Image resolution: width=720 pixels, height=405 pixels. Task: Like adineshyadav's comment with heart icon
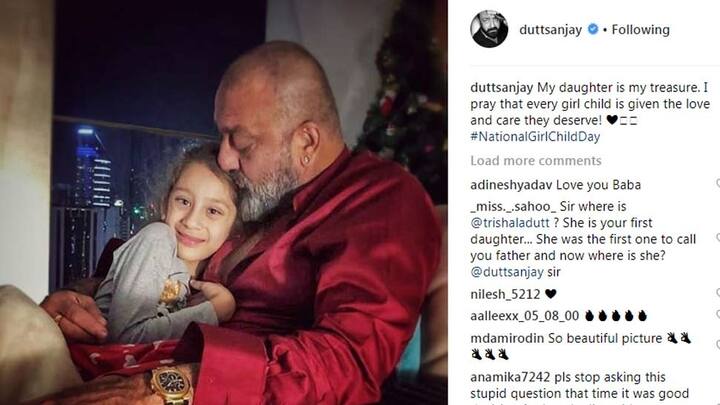pos(718,183)
